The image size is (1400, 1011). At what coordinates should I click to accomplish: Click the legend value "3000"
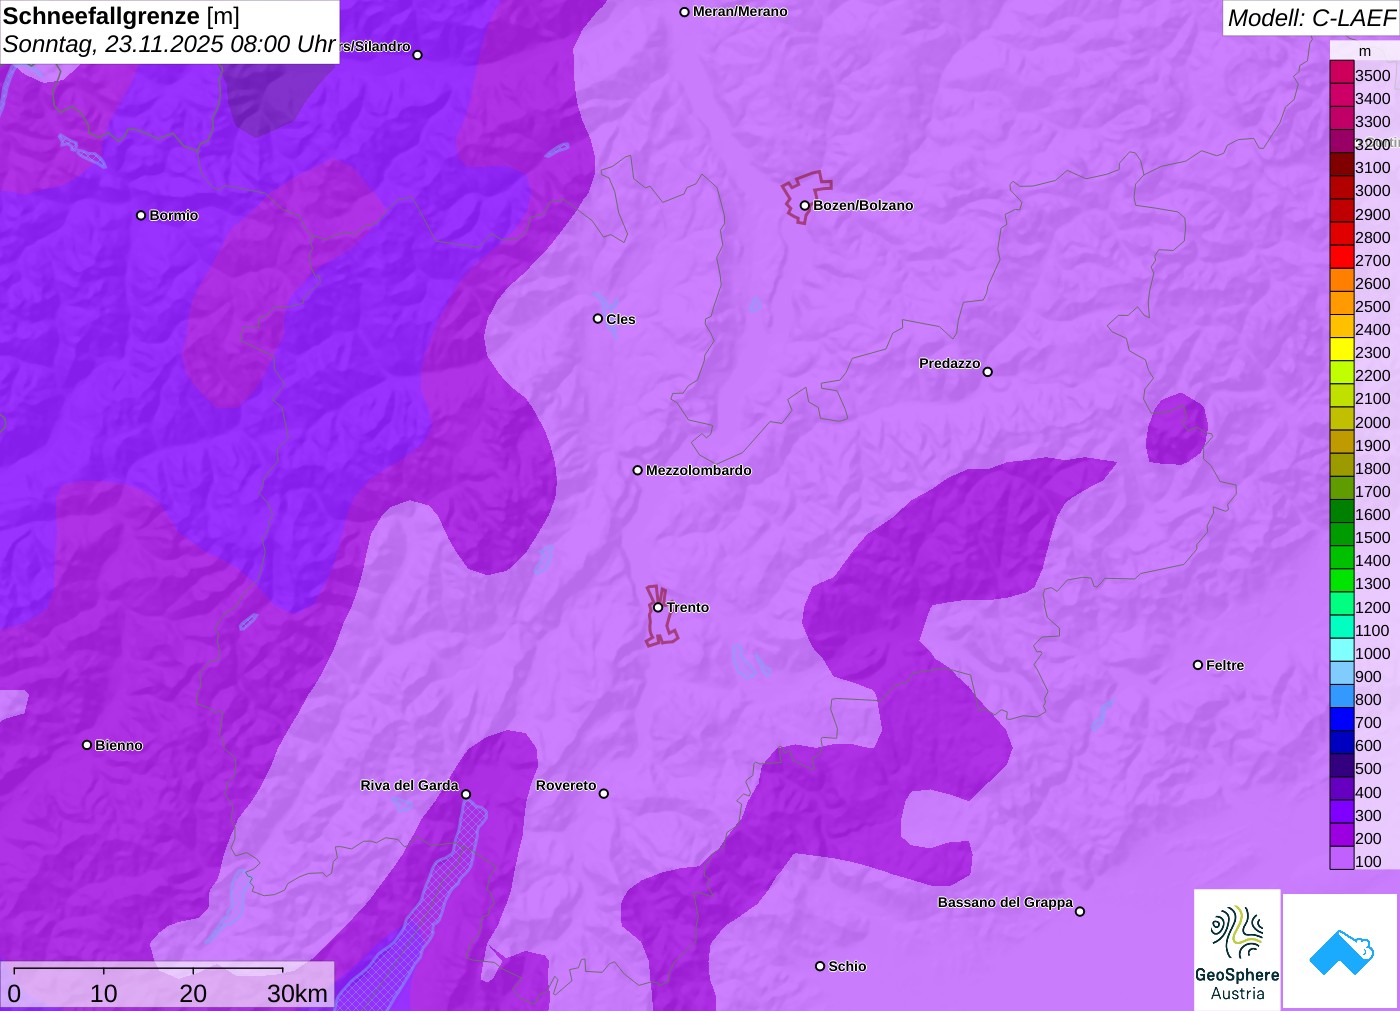1372,191
